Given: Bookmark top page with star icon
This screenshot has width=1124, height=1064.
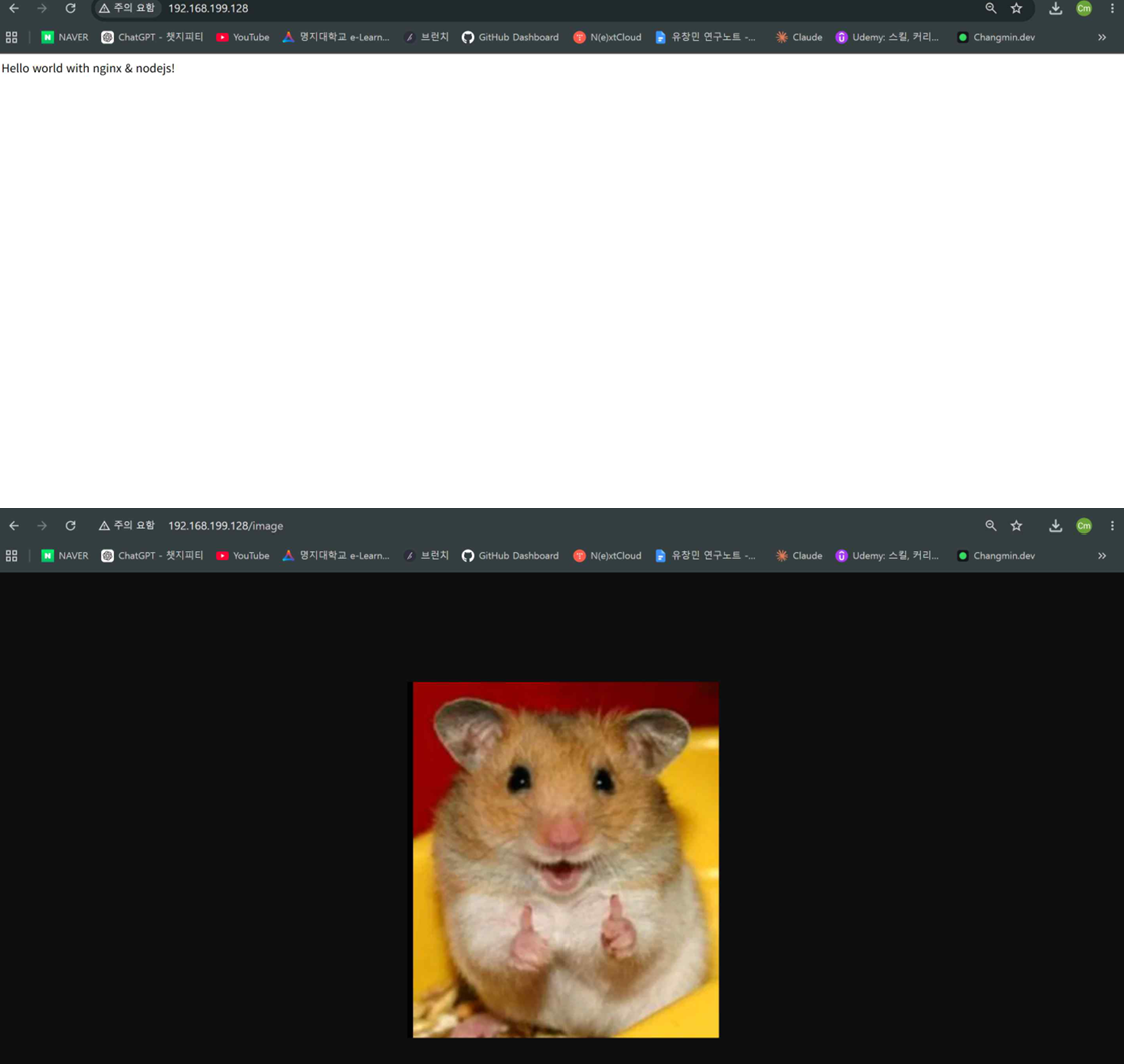Looking at the screenshot, I should click(1016, 9).
